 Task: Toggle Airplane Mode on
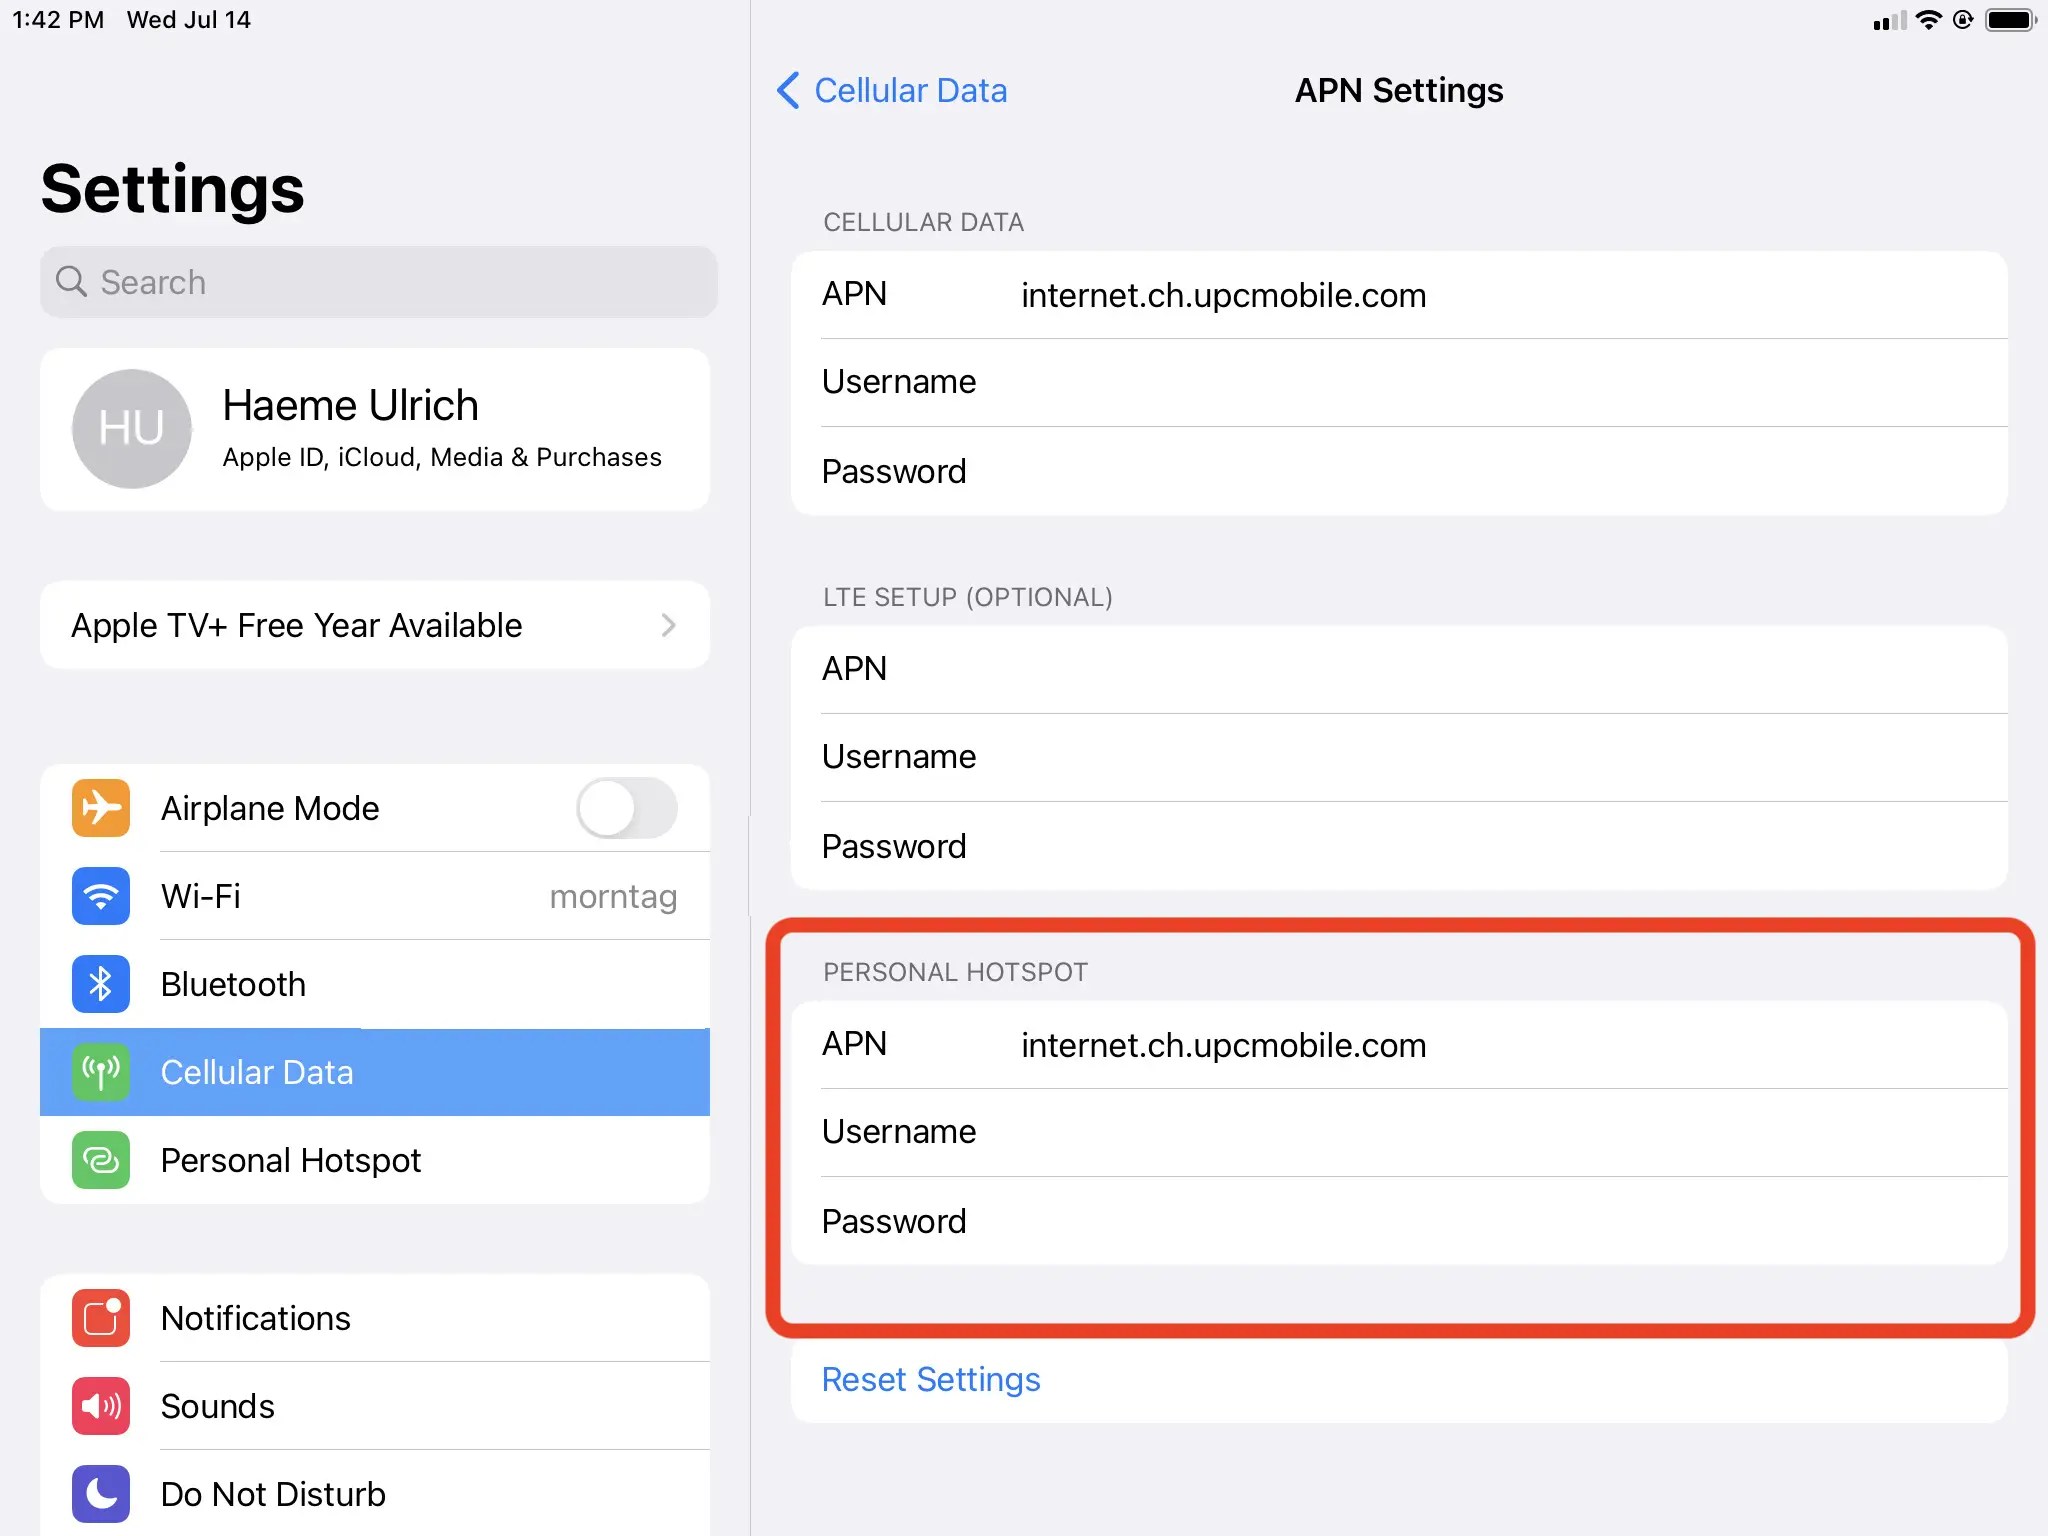point(627,808)
